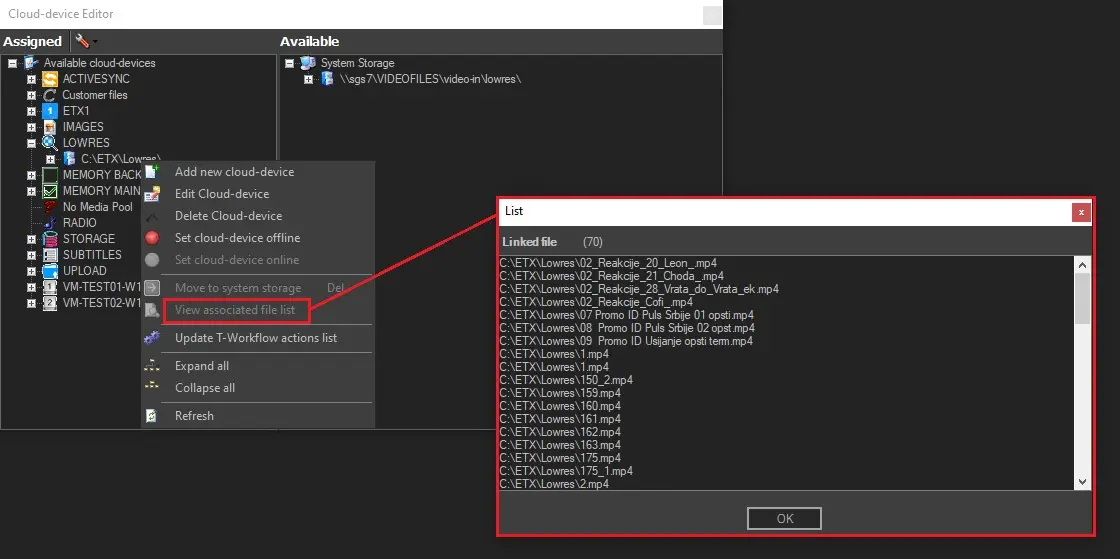Select Update T-Workflow actions list

click(255, 338)
